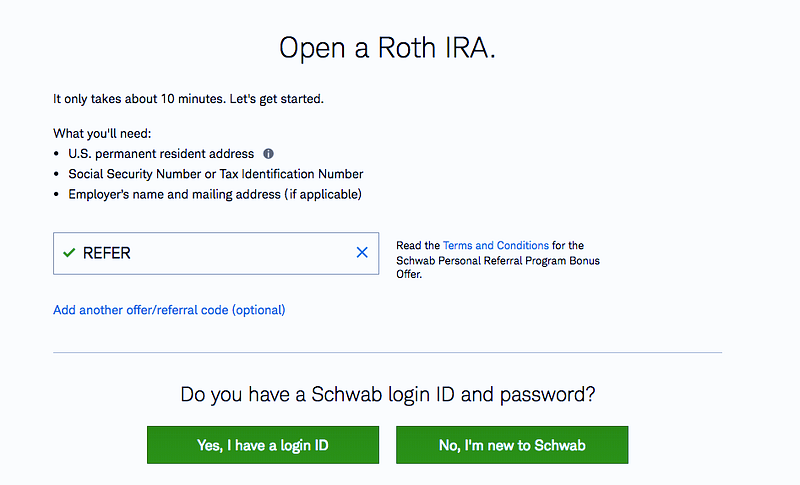Click the bullet before Social Security Number
The width and height of the screenshot is (800, 485).
(x=56, y=174)
